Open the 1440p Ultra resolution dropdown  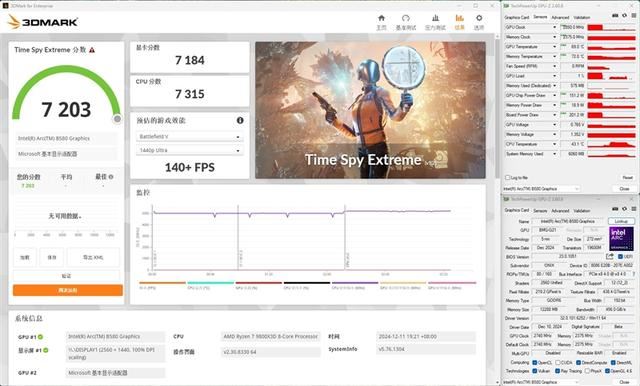189,151
